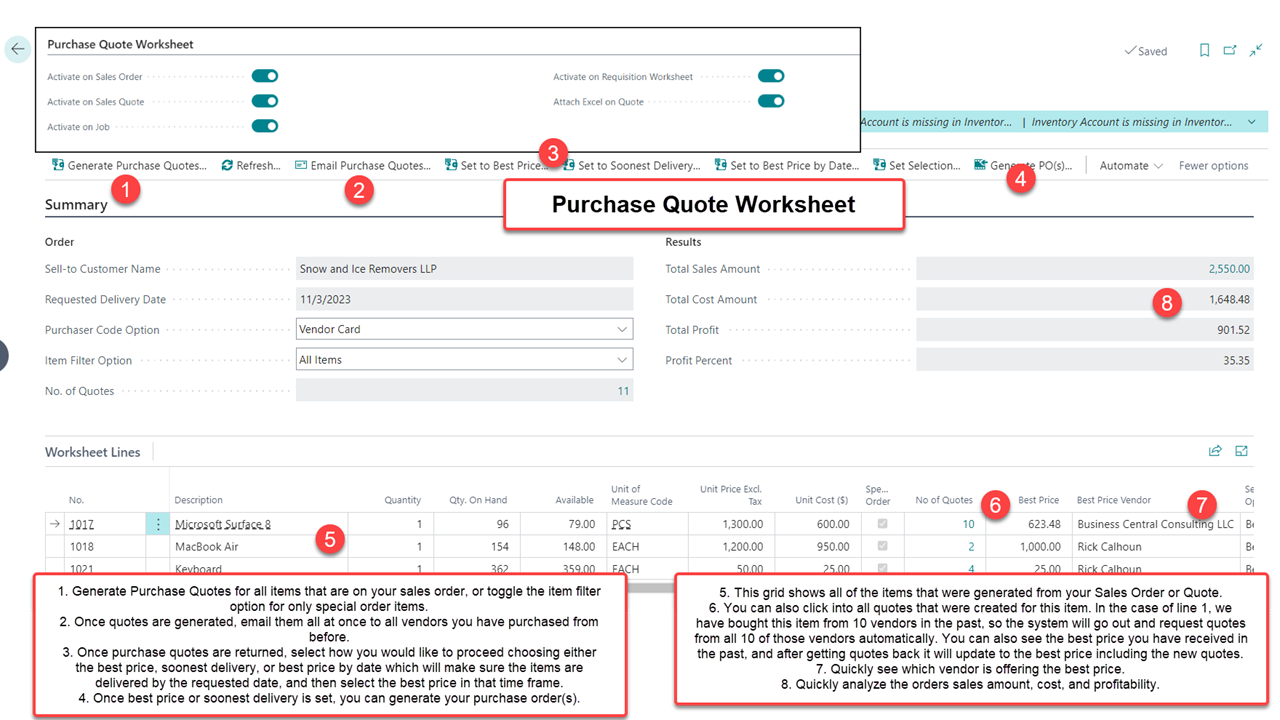Image resolution: width=1280 pixels, height=720 pixels.
Task: Toggle Activate on Job switch
Action: 264,126
